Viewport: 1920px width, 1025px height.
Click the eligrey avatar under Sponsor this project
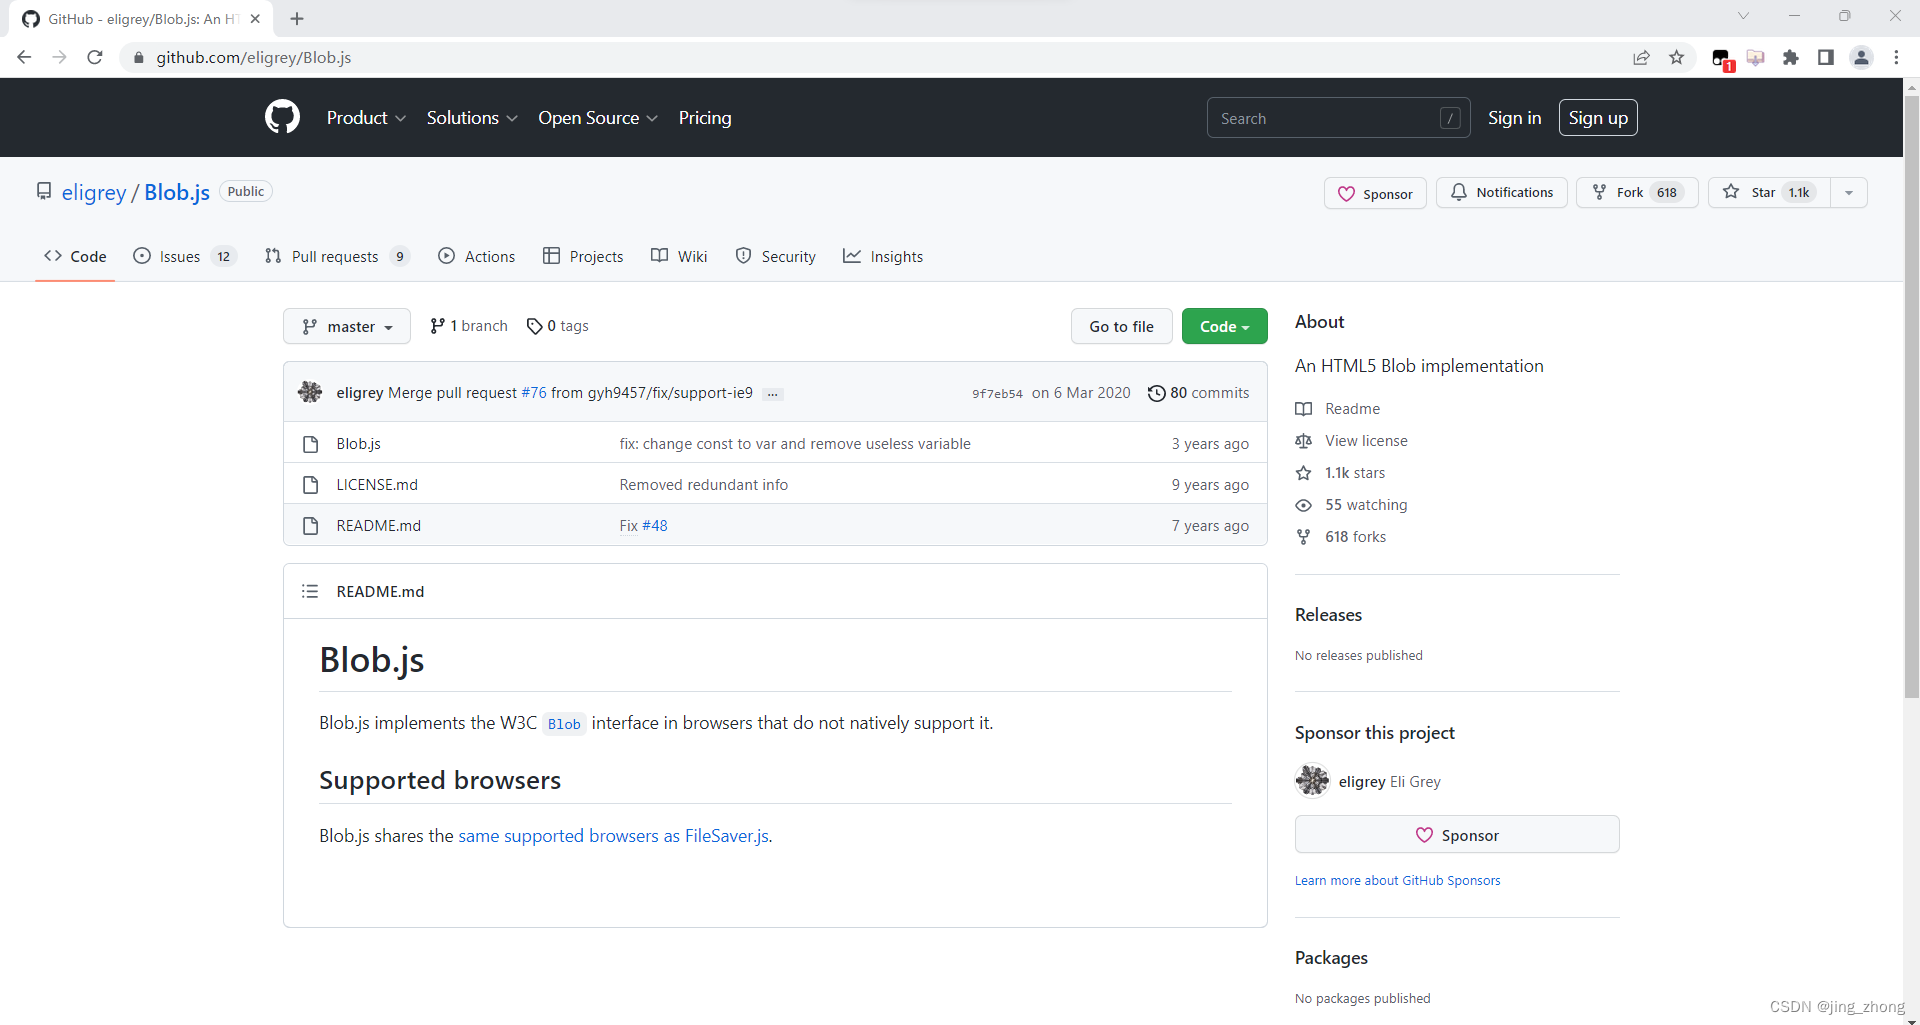pyautogui.click(x=1312, y=780)
